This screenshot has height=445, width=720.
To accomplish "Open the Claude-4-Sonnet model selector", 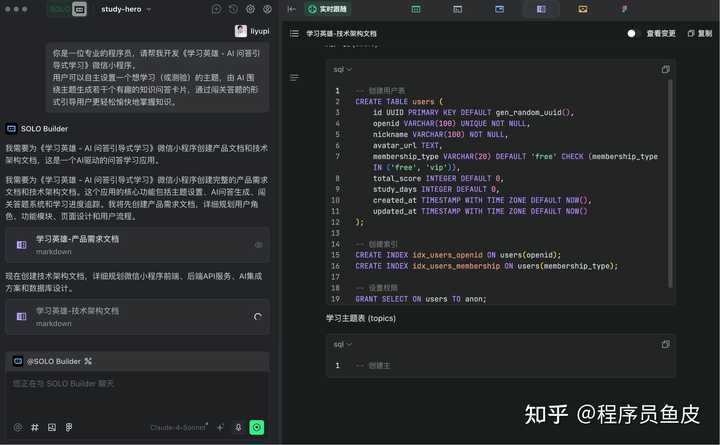I will pyautogui.click(x=179, y=427).
